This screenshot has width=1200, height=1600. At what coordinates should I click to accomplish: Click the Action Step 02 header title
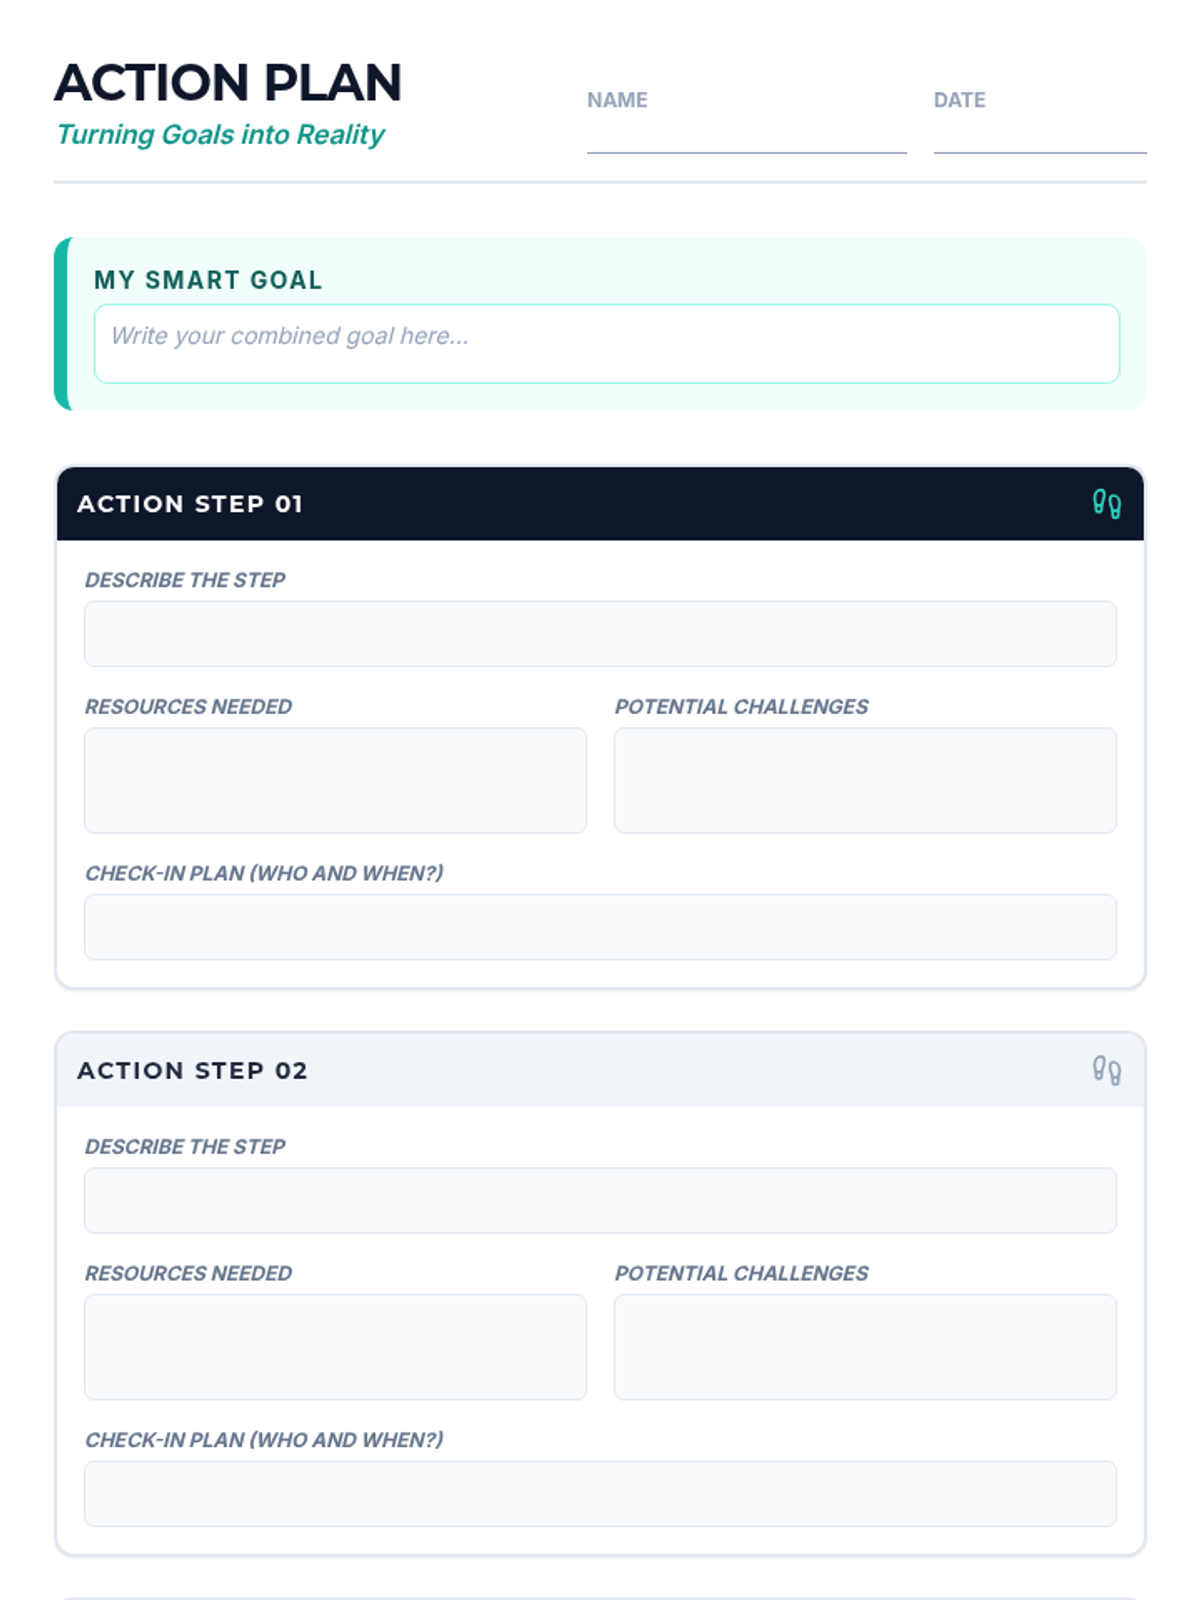tap(192, 1071)
